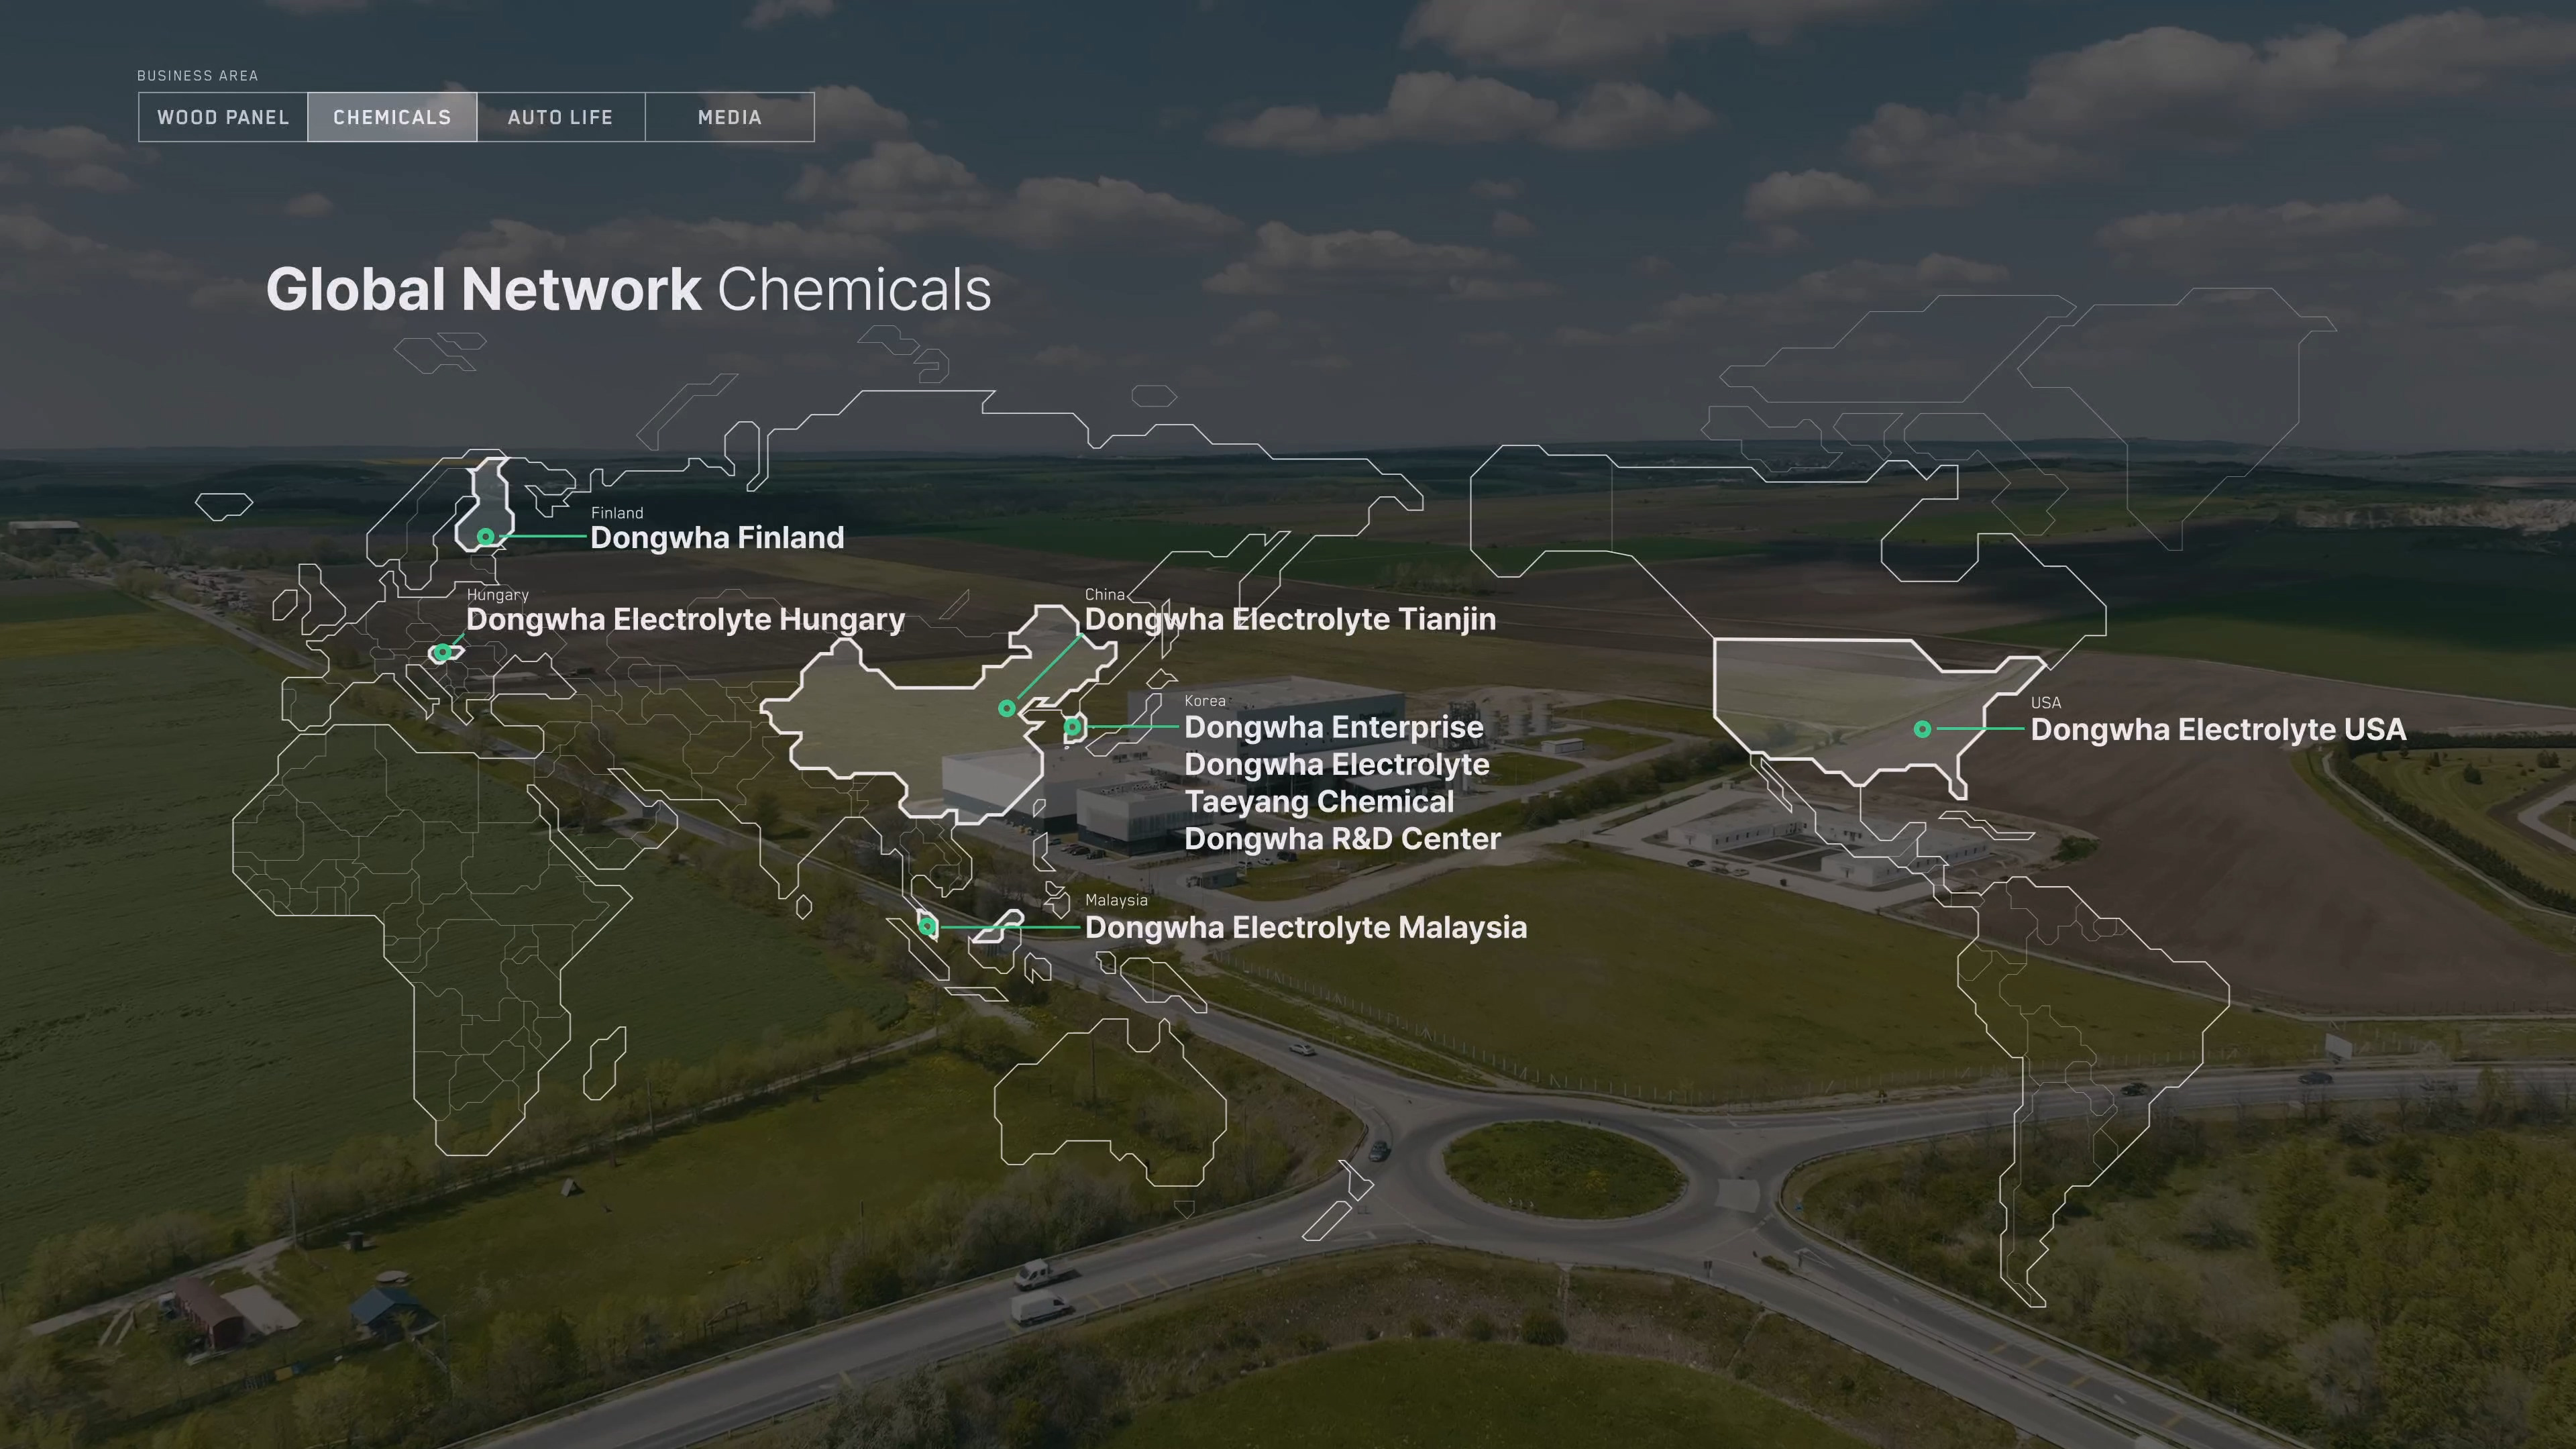Open Dongwha Finland link

pos(717,538)
